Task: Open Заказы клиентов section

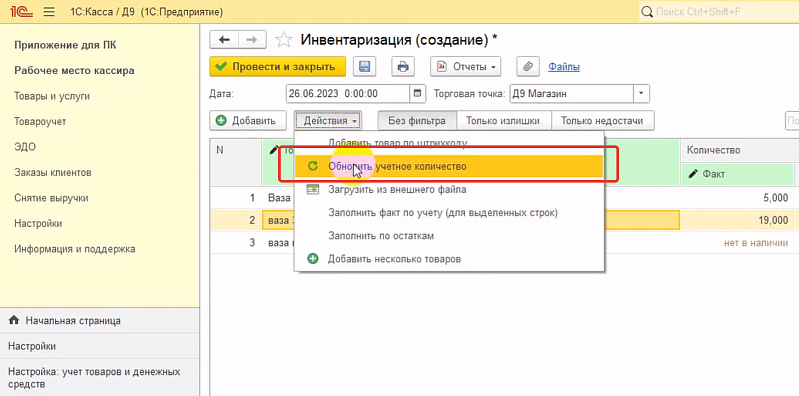Action: coord(53,172)
